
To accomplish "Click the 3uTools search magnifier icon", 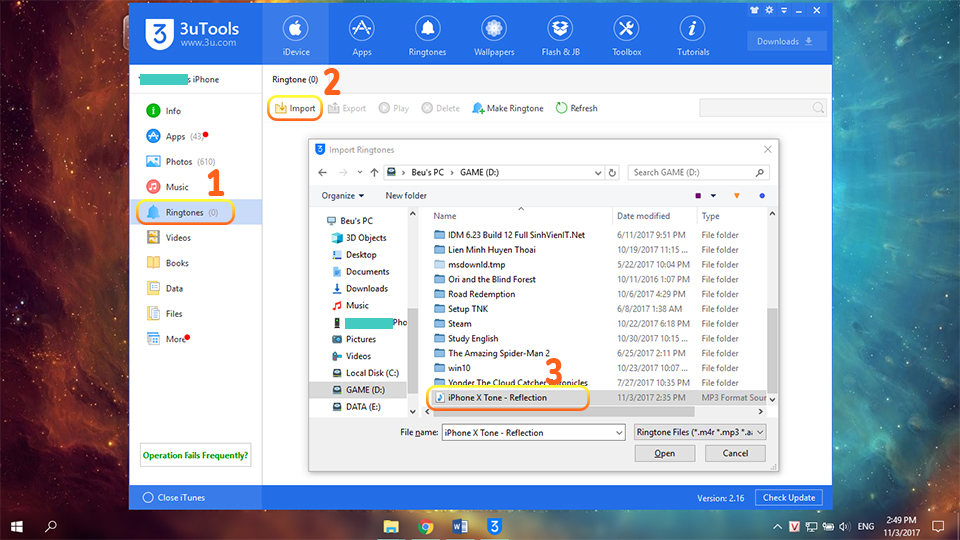I will (x=818, y=108).
